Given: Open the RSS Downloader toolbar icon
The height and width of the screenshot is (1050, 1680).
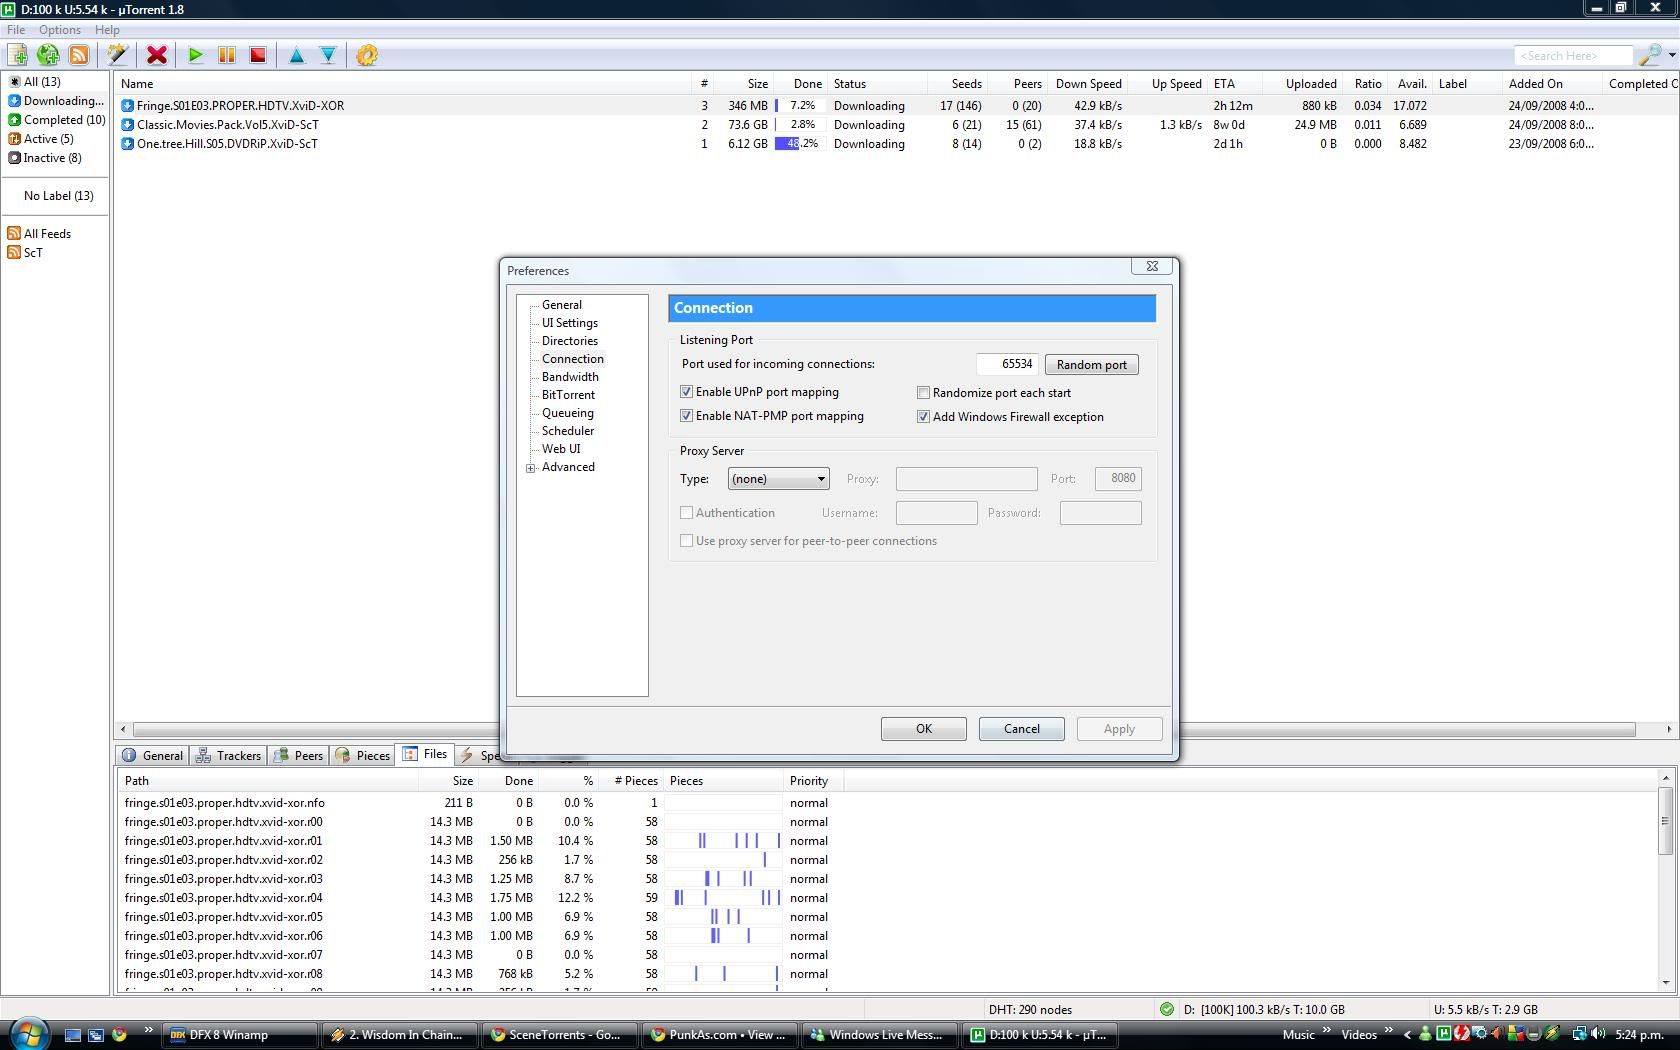Looking at the screenshot, I should [79, 56].
